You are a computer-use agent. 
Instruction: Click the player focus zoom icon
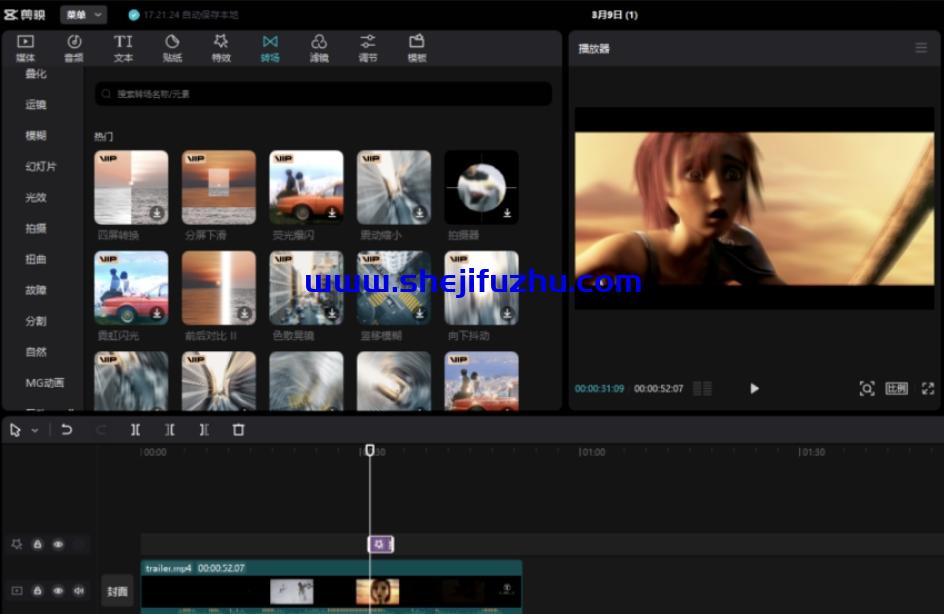click(x=867, y=388)
